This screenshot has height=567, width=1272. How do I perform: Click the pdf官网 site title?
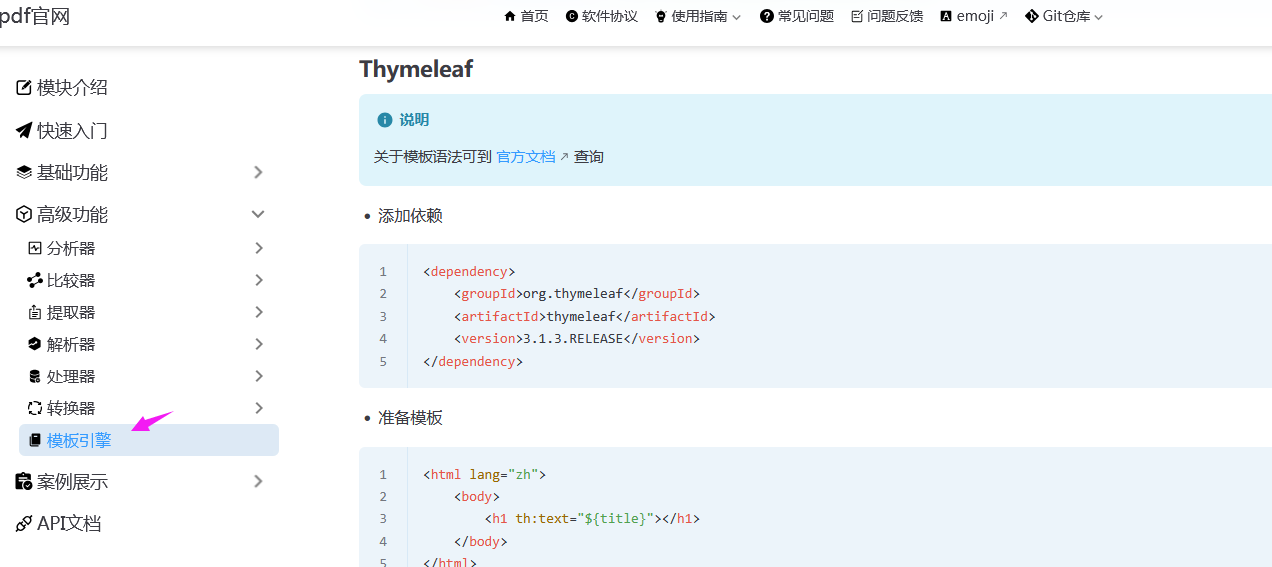point(35,16)
